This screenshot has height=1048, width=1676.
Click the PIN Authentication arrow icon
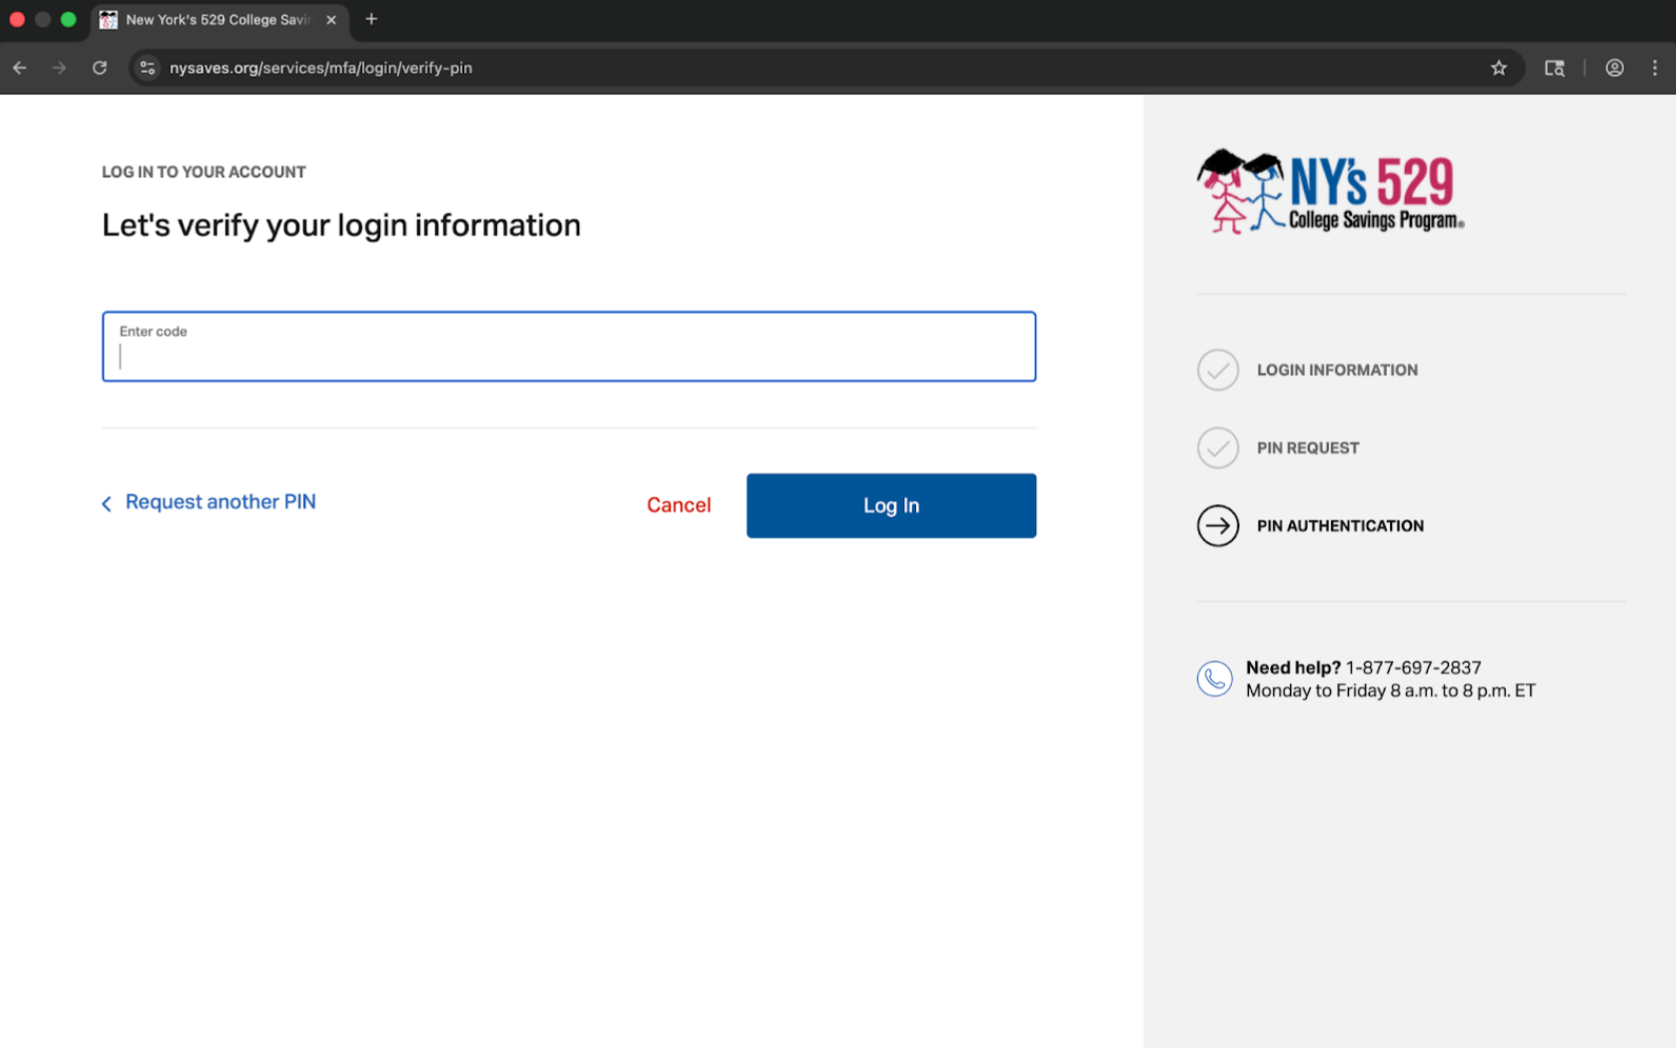(1217, 526)
